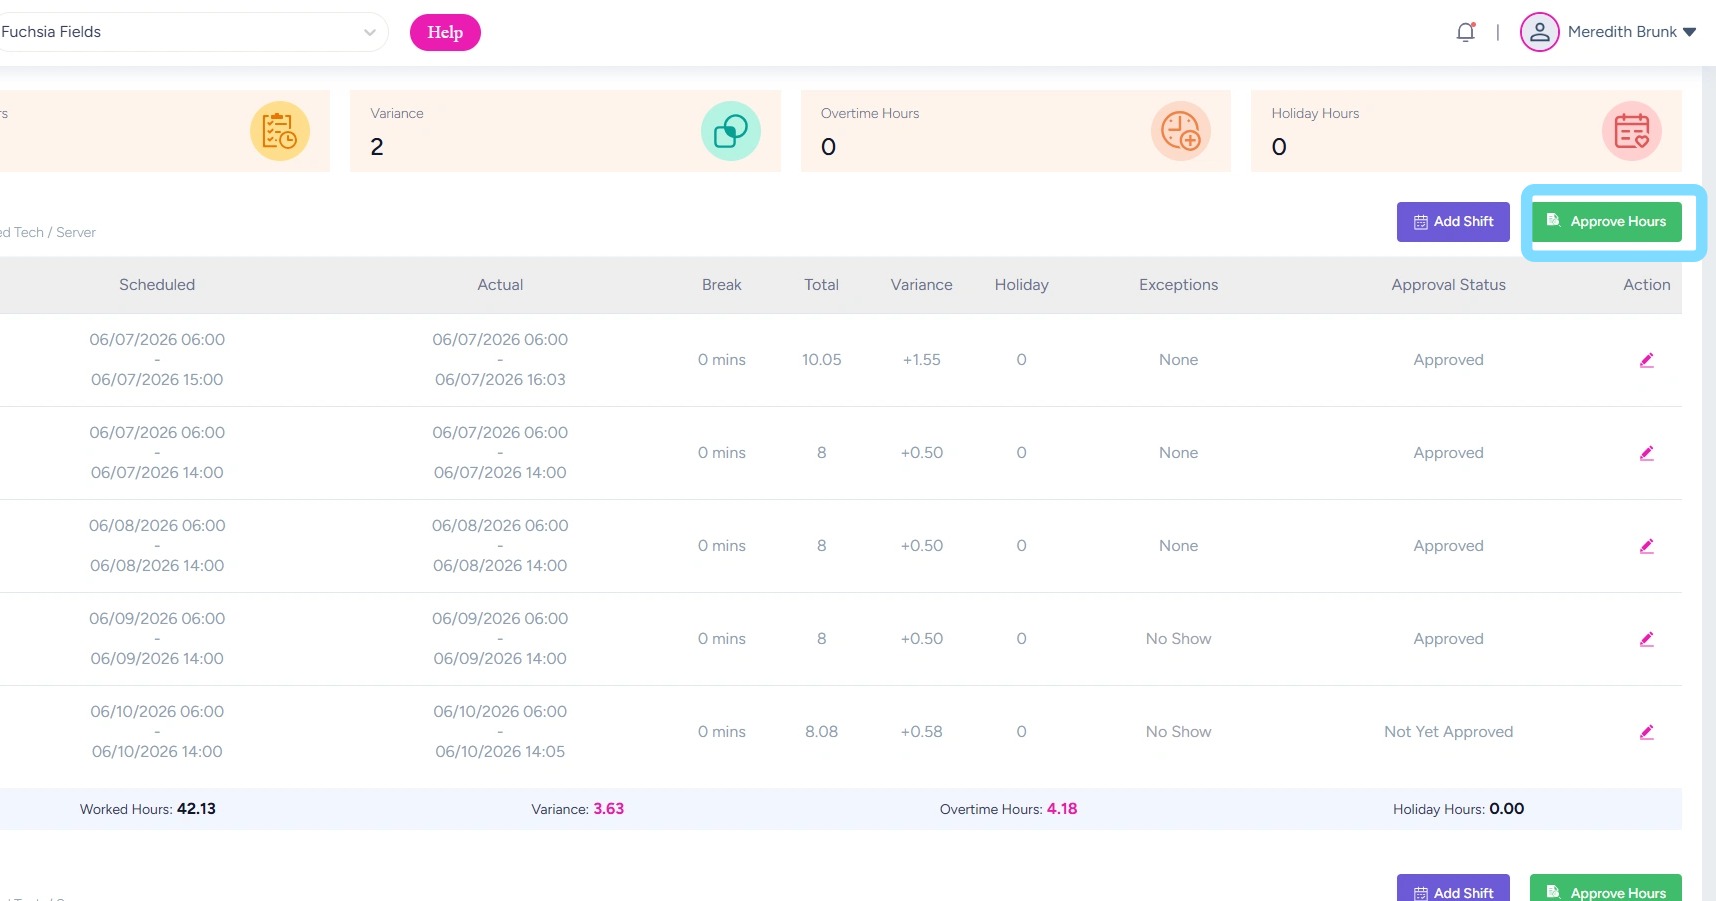
Task: Click the Variance card overlap icon
Action: 730,131
